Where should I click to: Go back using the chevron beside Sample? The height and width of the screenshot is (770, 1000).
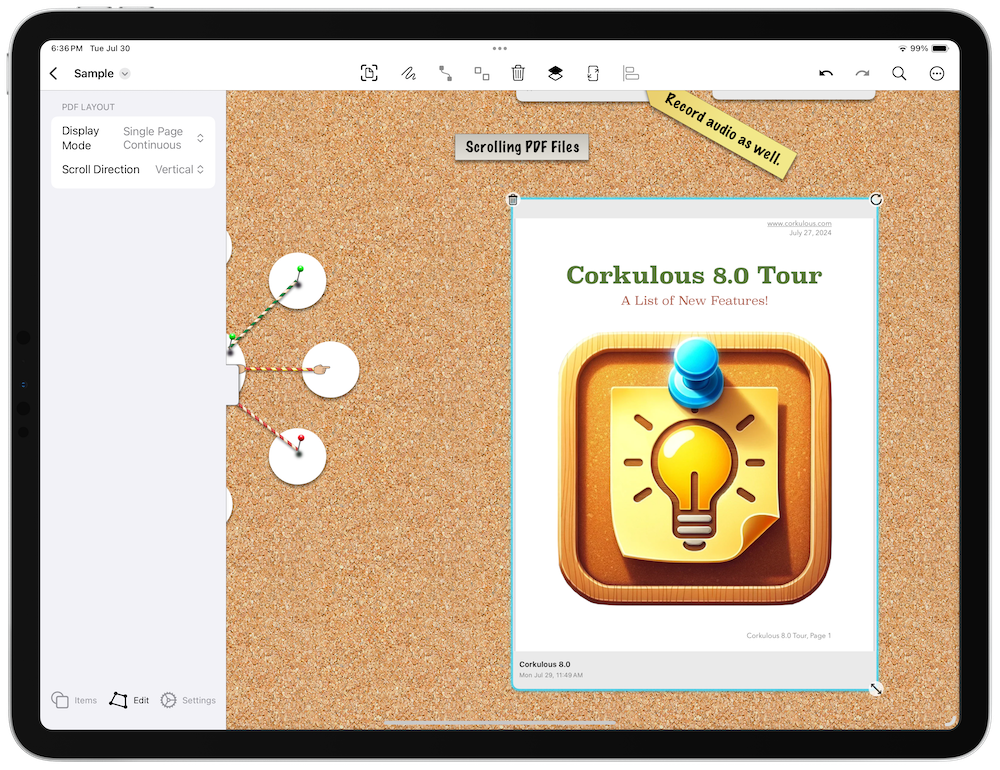click(54, 73)
